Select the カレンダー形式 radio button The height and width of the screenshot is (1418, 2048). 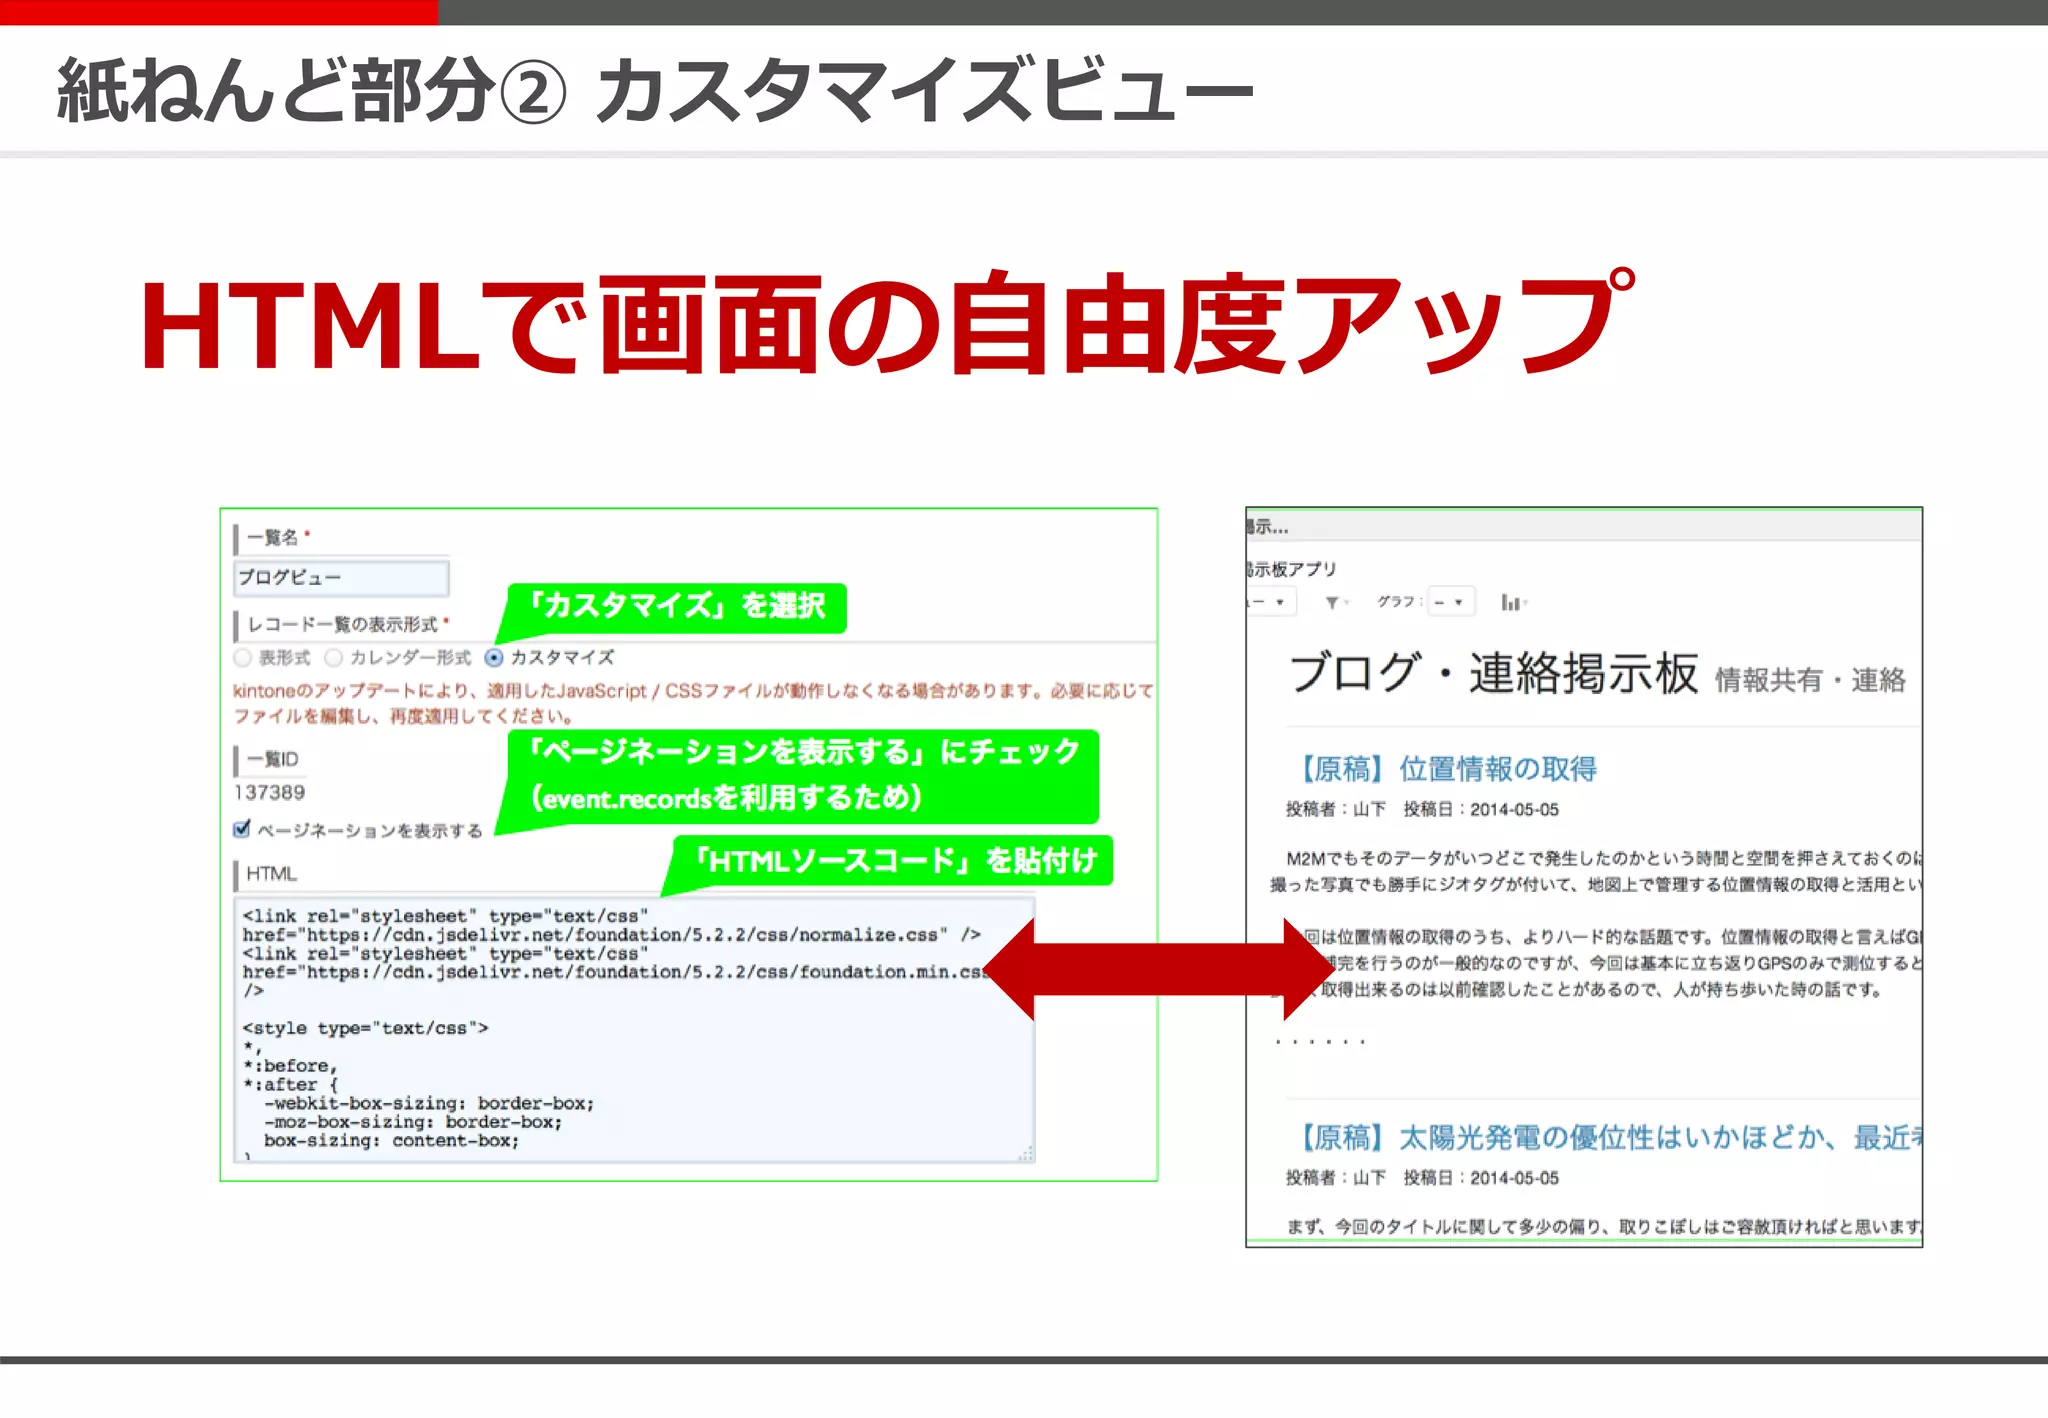[x=334, y=658]
